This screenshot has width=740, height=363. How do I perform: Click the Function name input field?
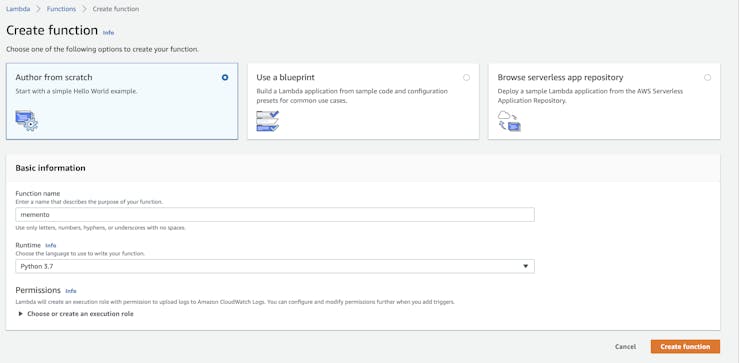pyautogui.click(x=275, y=214)
